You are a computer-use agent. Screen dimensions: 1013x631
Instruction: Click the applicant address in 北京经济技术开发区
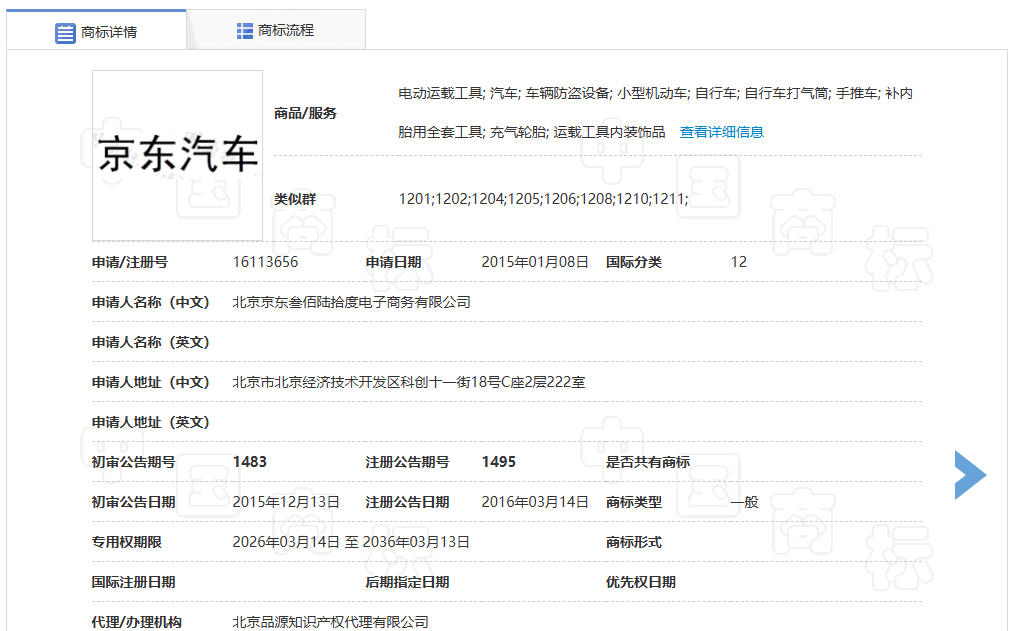pos(408,382)
